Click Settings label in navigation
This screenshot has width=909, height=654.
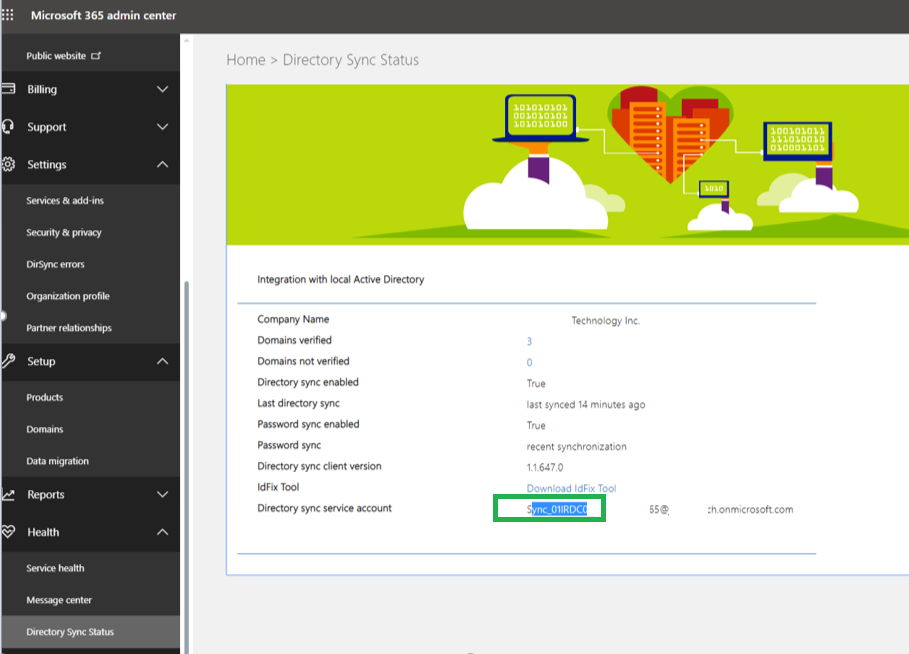[46, 165]
